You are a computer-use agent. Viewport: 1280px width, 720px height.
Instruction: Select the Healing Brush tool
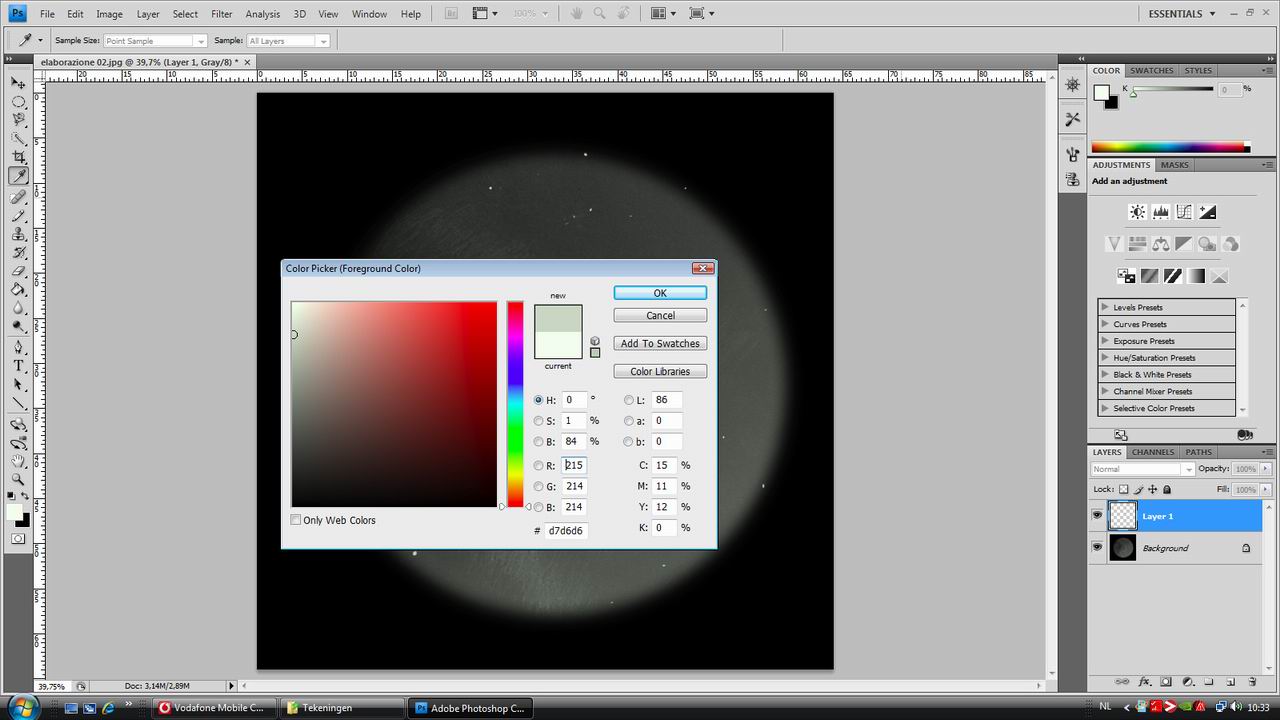pyautogui.click(x=18, y=197)
